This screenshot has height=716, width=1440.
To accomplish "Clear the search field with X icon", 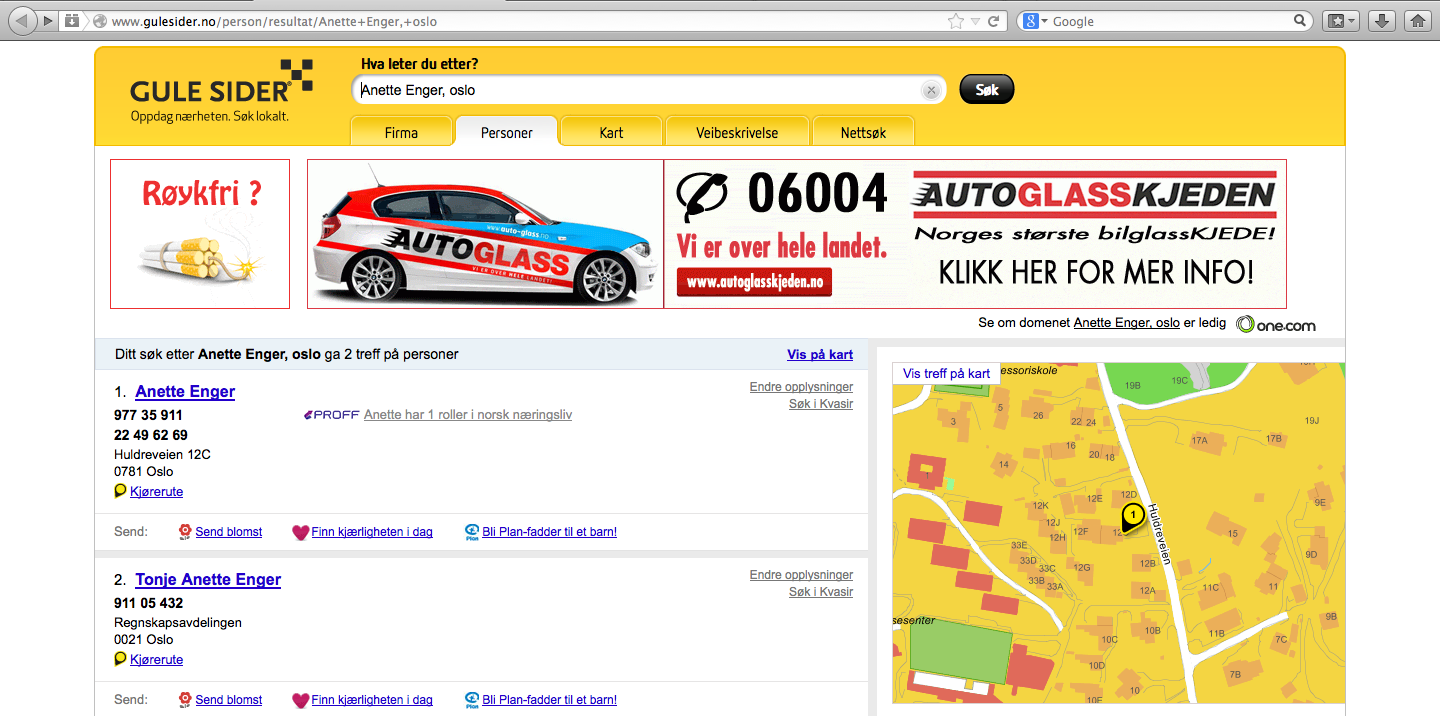I will (x=931, y=90).
